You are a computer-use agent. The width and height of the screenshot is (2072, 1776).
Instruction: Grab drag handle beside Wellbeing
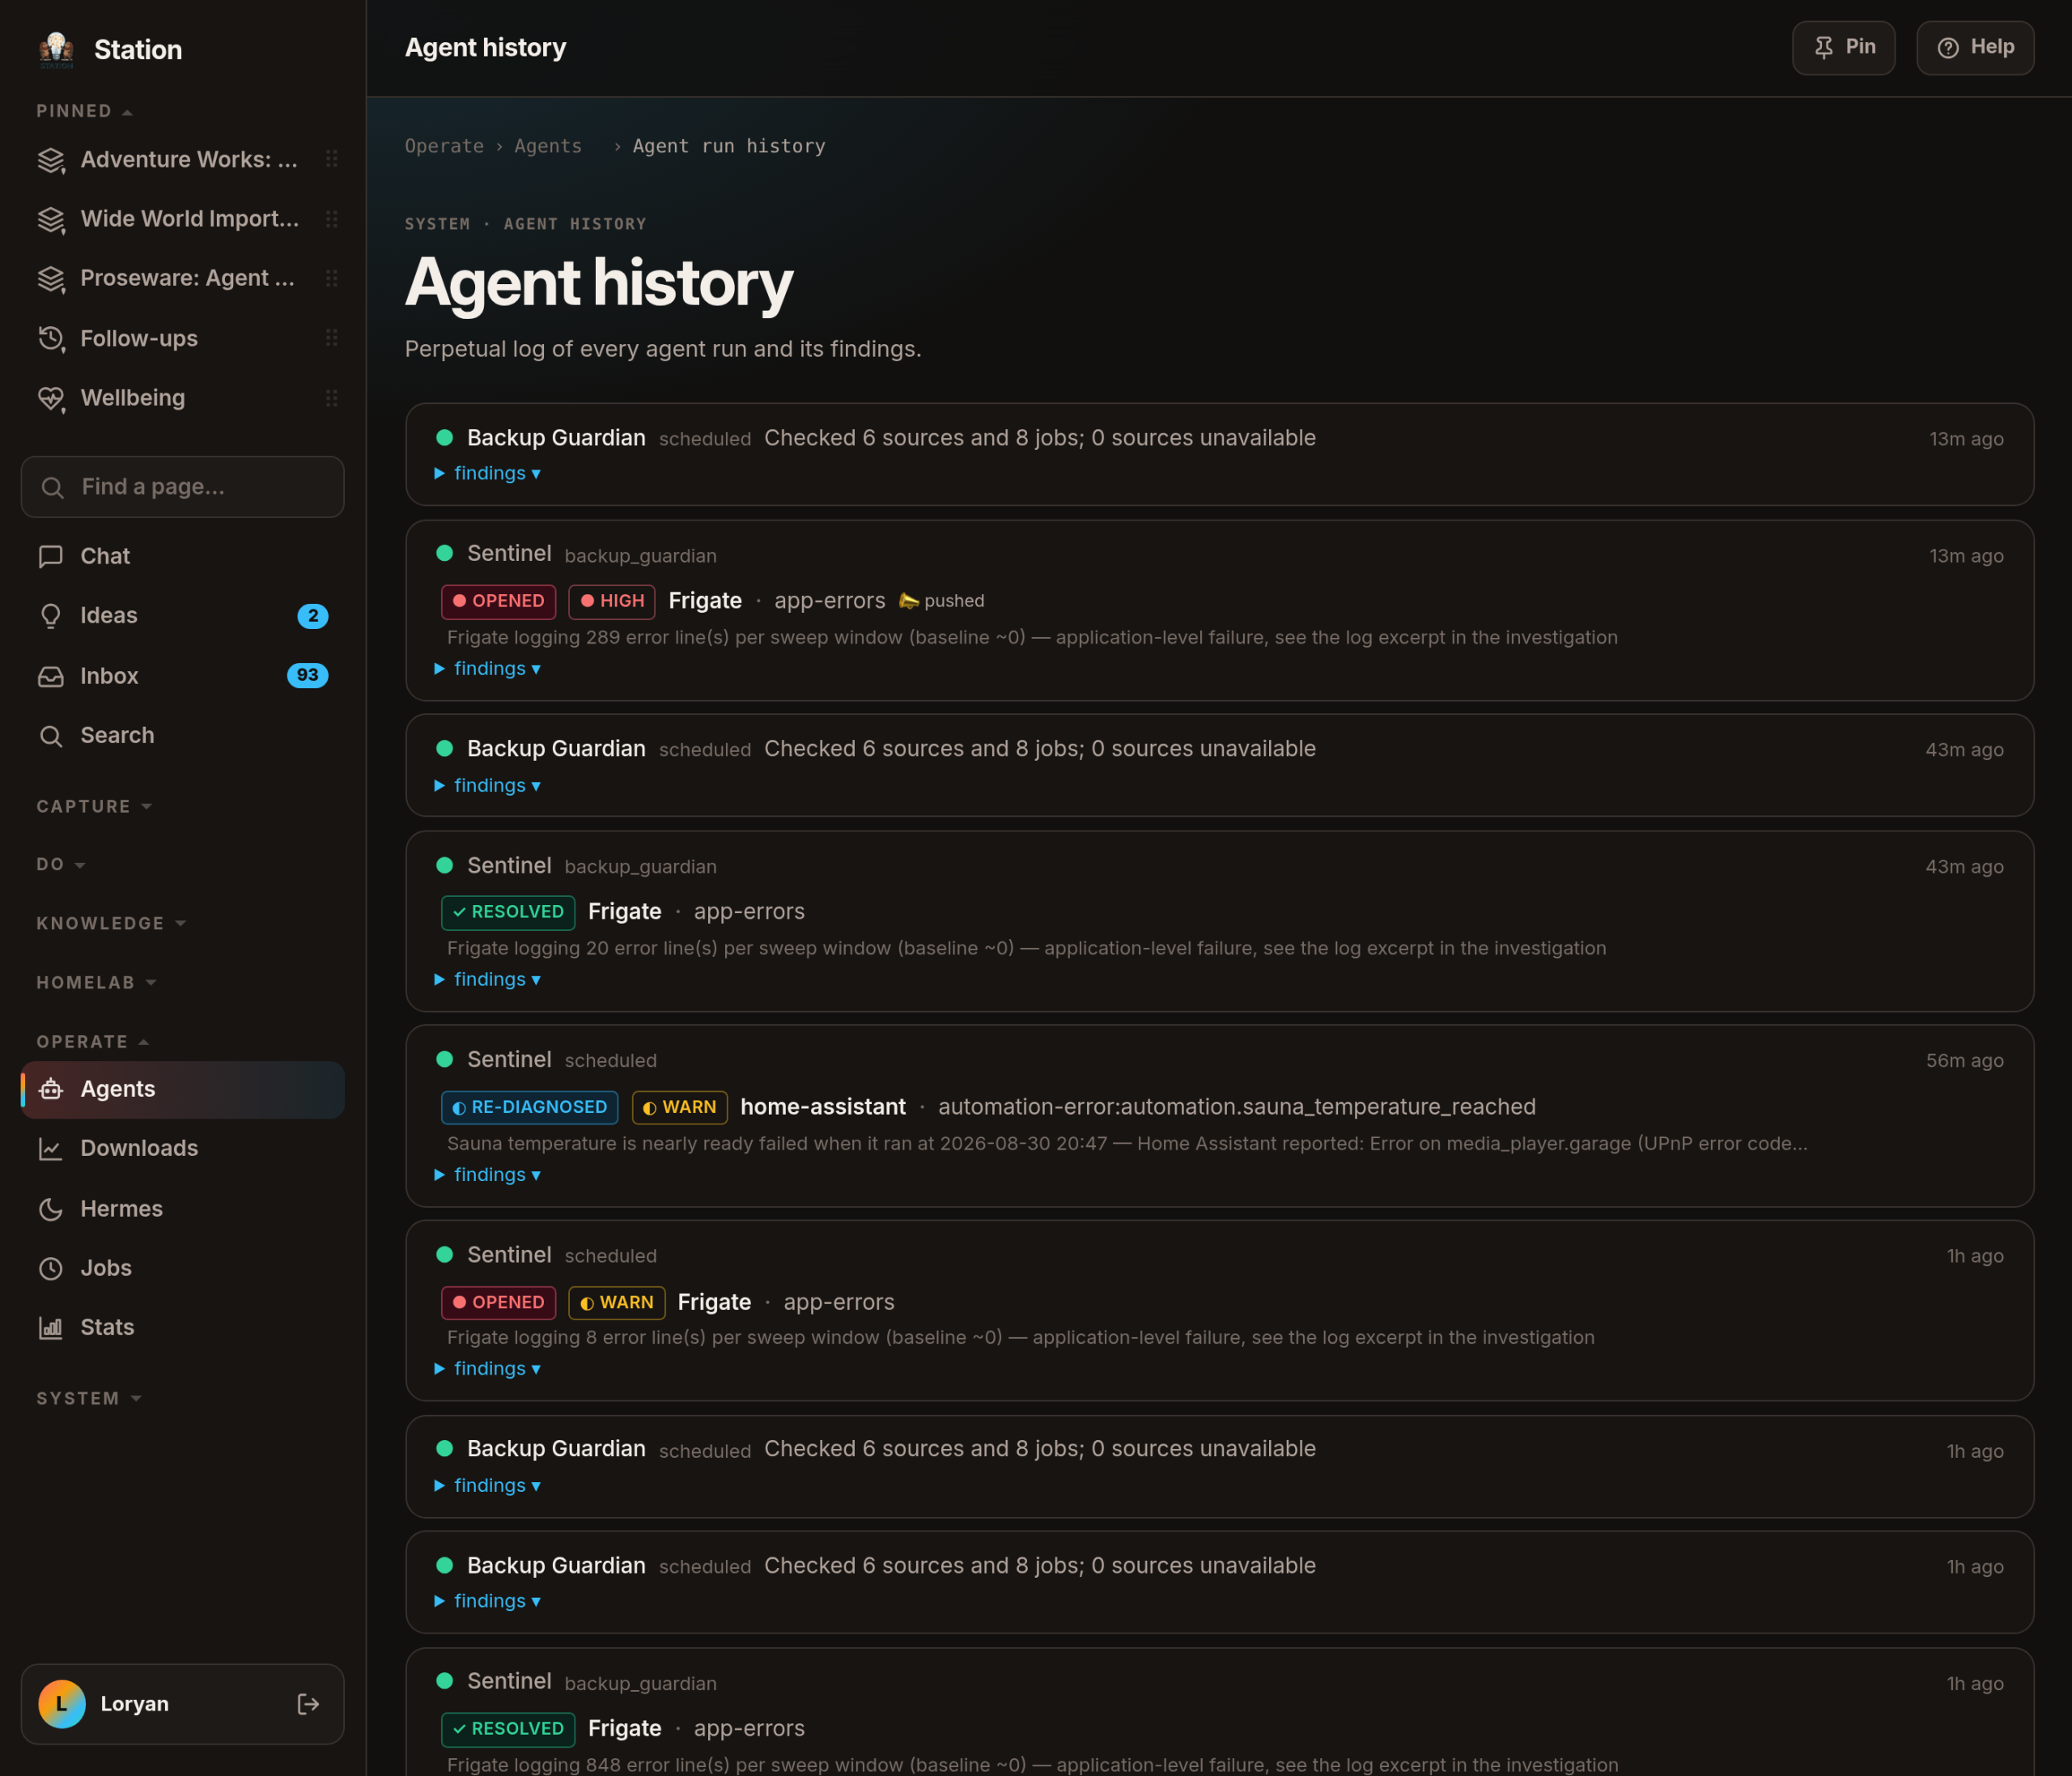[x=331, y=397]
